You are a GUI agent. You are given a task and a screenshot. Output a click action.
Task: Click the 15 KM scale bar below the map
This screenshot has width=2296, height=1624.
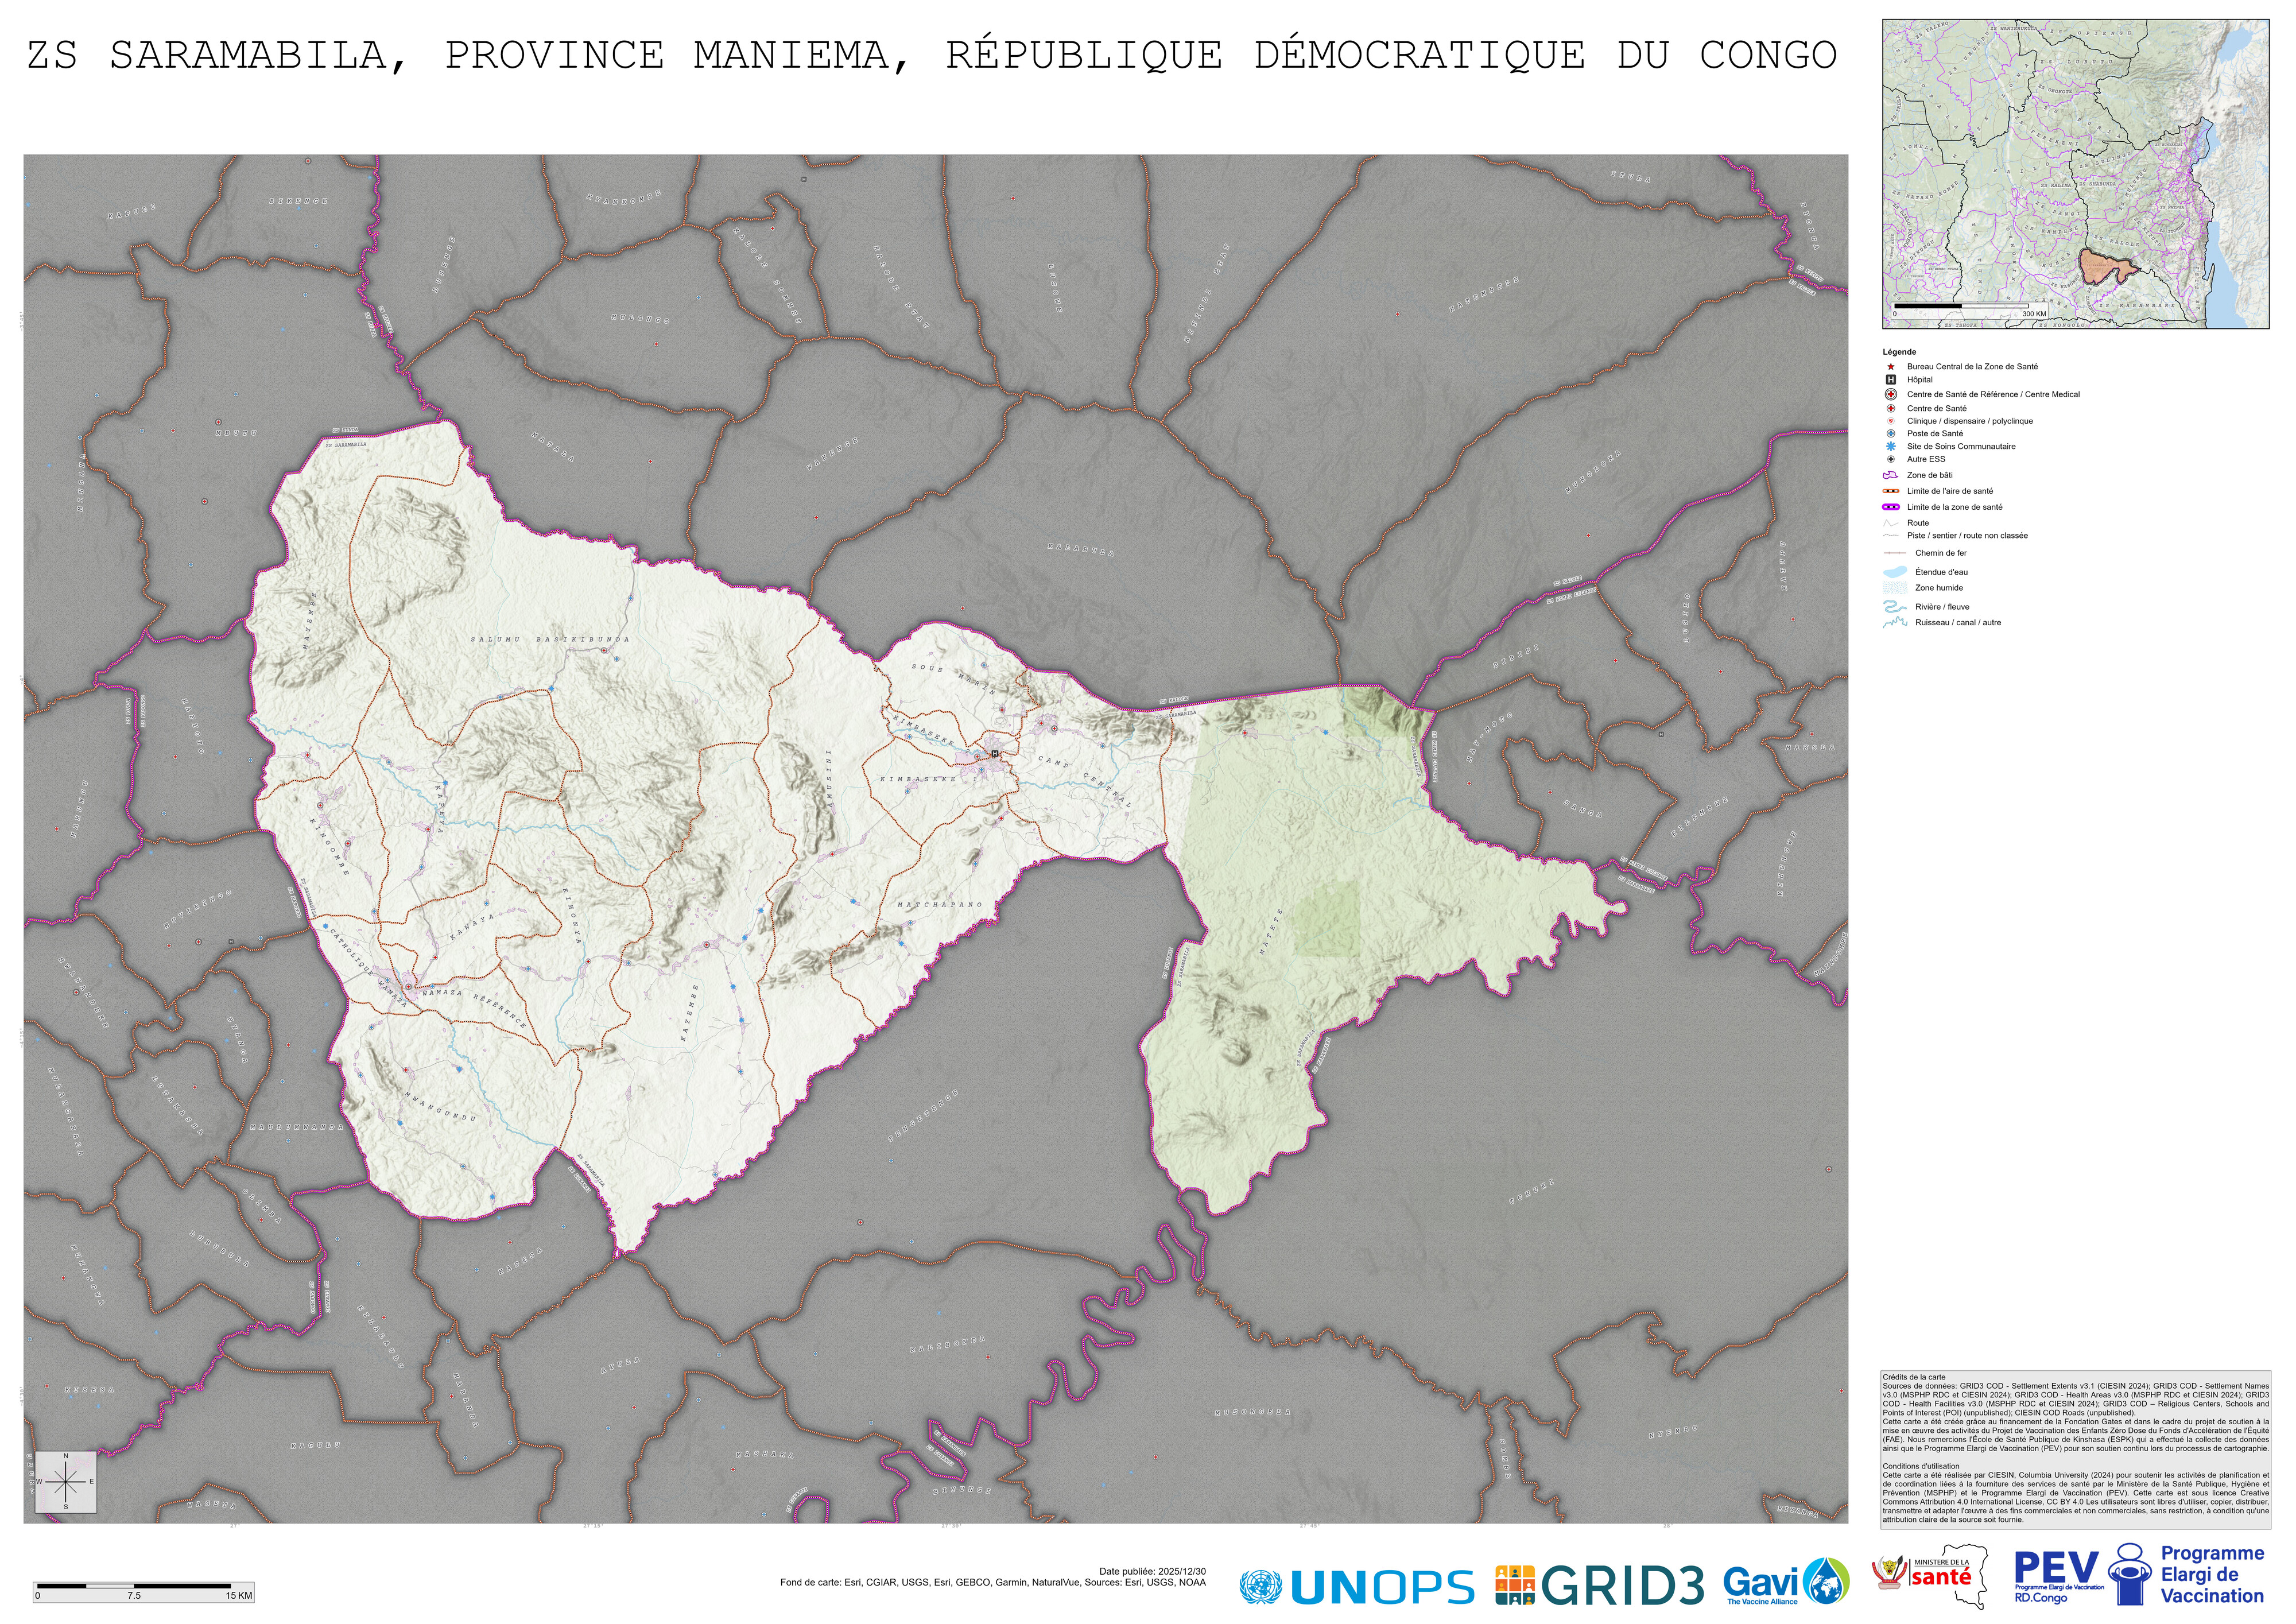coord(143,1591)
